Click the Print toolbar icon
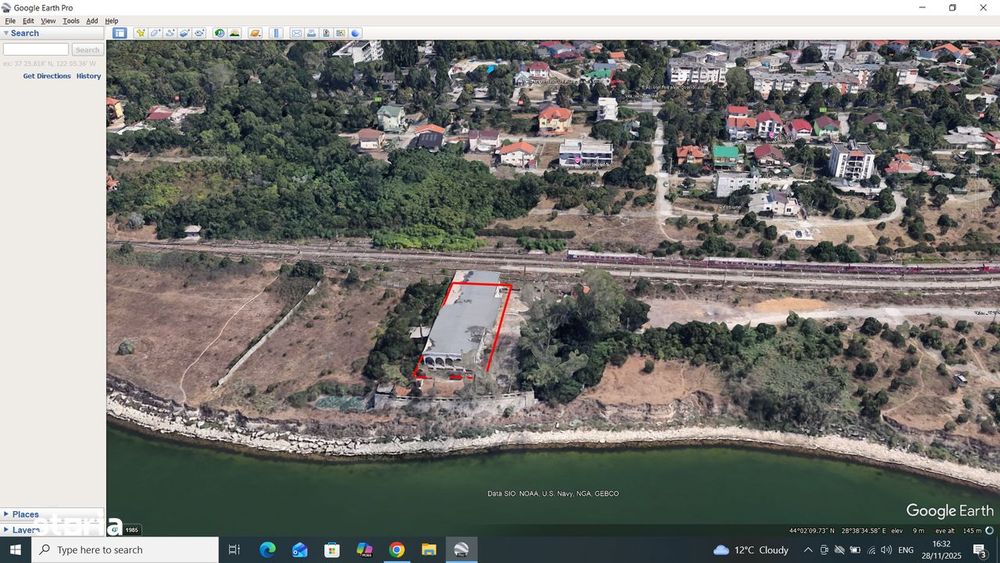Screen dimensions: 1000x563 pyautogui.click(x=311, y=33)
